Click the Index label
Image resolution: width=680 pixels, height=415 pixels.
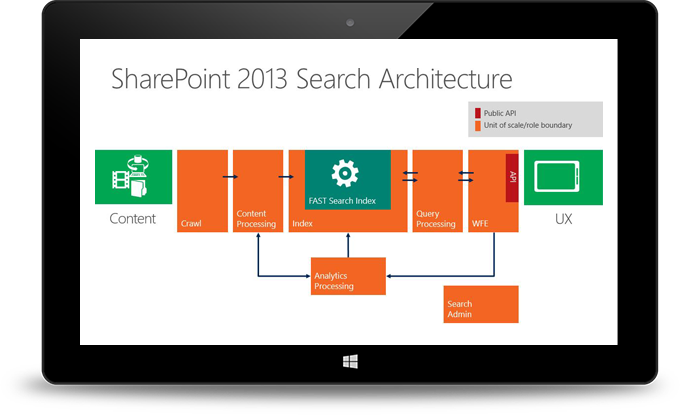coord(302,224)
